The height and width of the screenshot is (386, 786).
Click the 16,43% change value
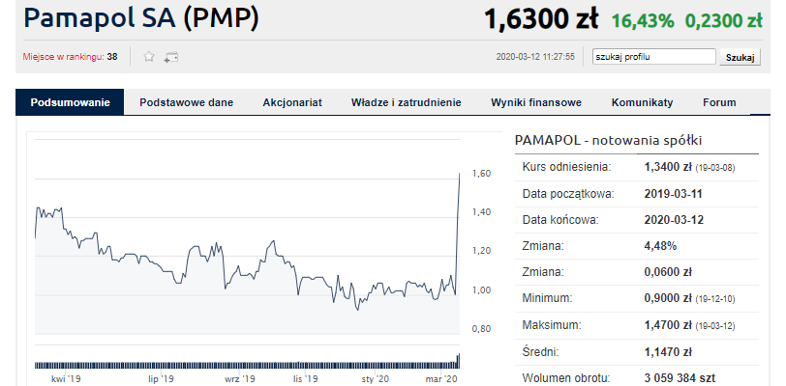tap(643, 21)
